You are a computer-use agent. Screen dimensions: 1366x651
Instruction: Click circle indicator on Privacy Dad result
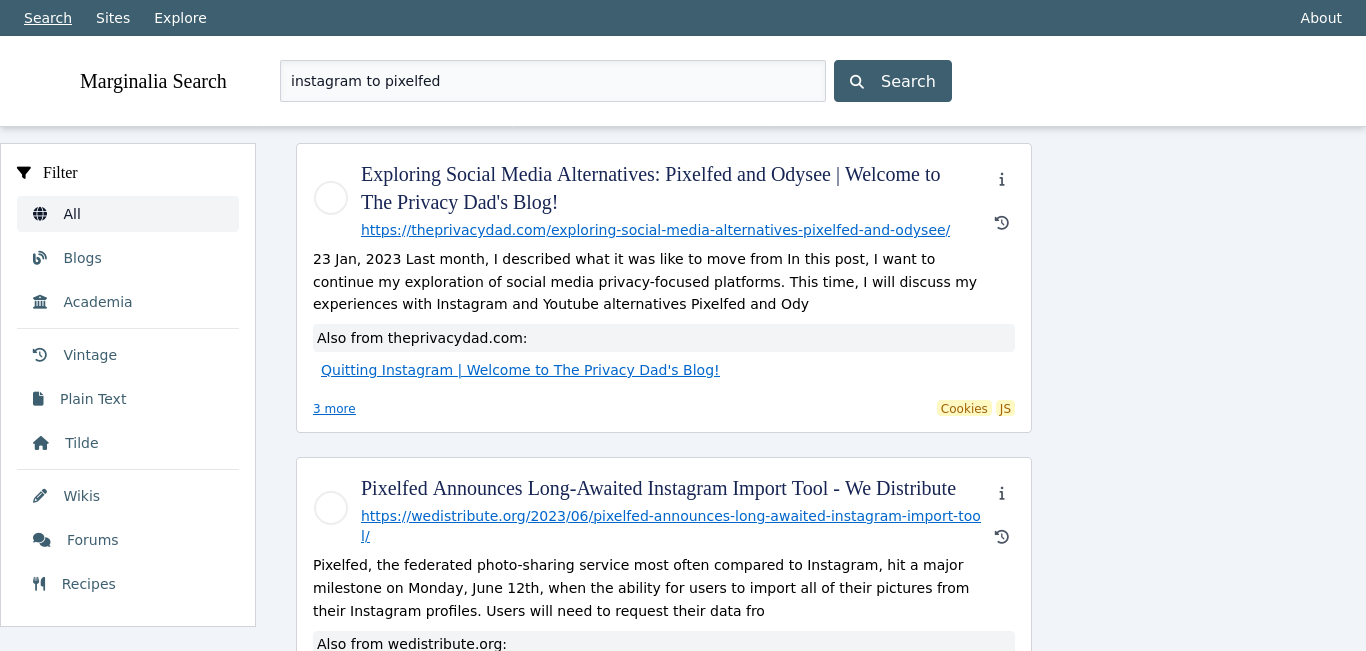(331, 198)
